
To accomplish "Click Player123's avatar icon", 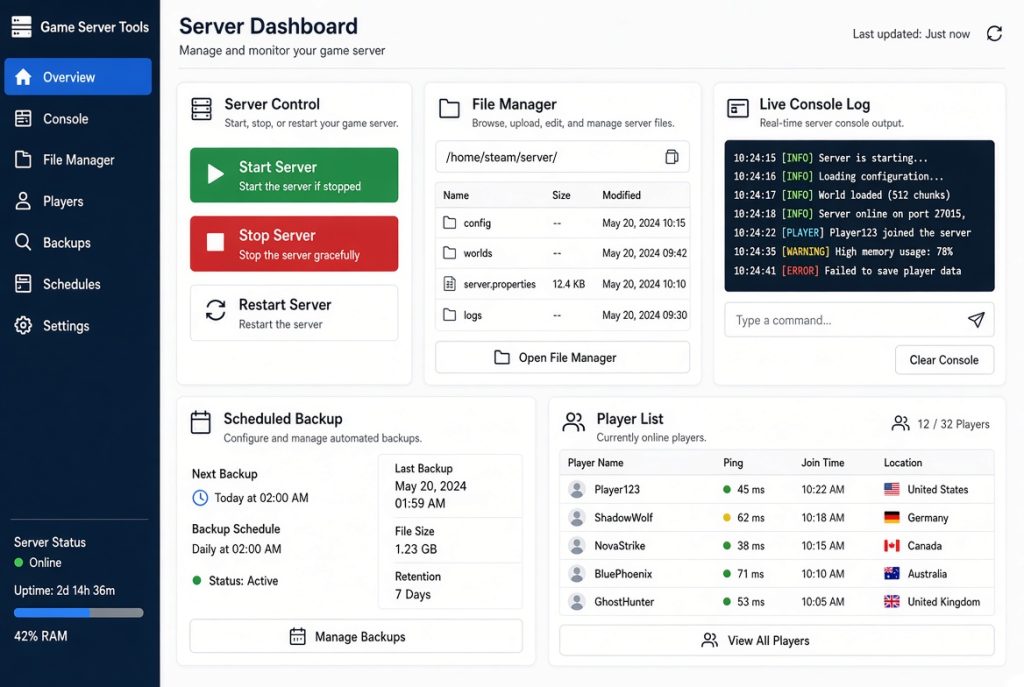I will point(577,489).
